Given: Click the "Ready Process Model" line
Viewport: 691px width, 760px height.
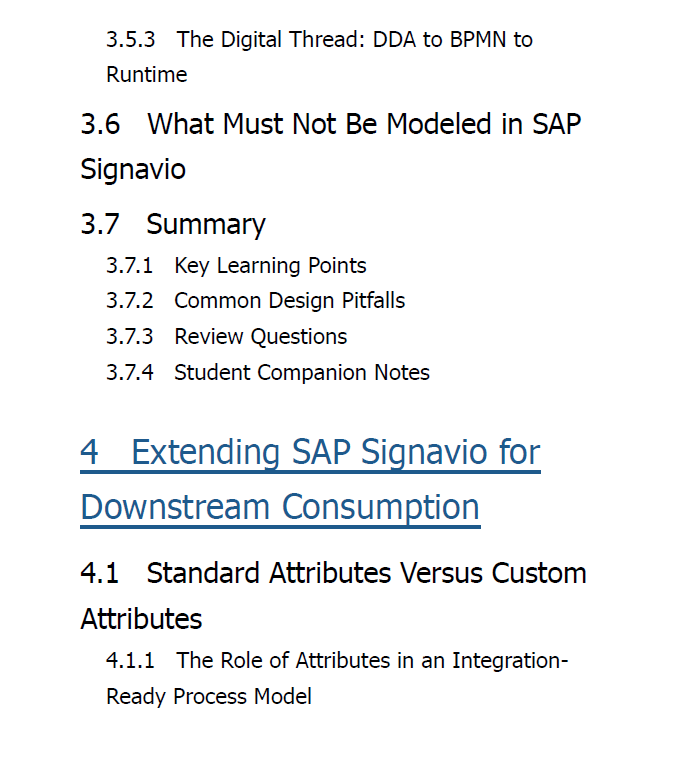Looking at the screenshot, I should 208,697.
